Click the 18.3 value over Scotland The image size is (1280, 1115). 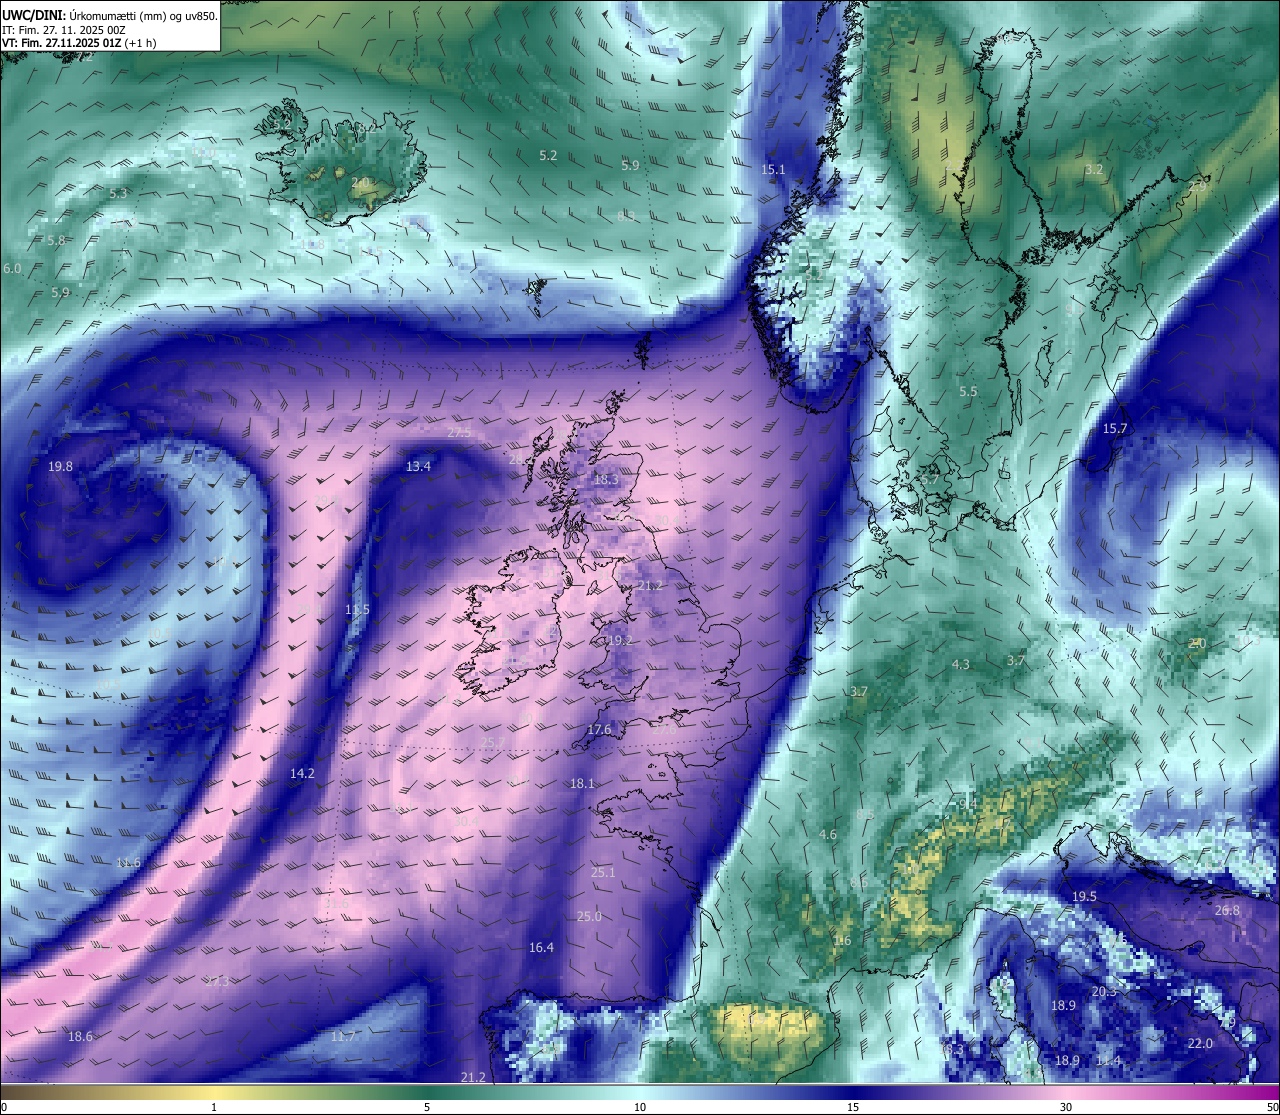click(x=606, y=480)
